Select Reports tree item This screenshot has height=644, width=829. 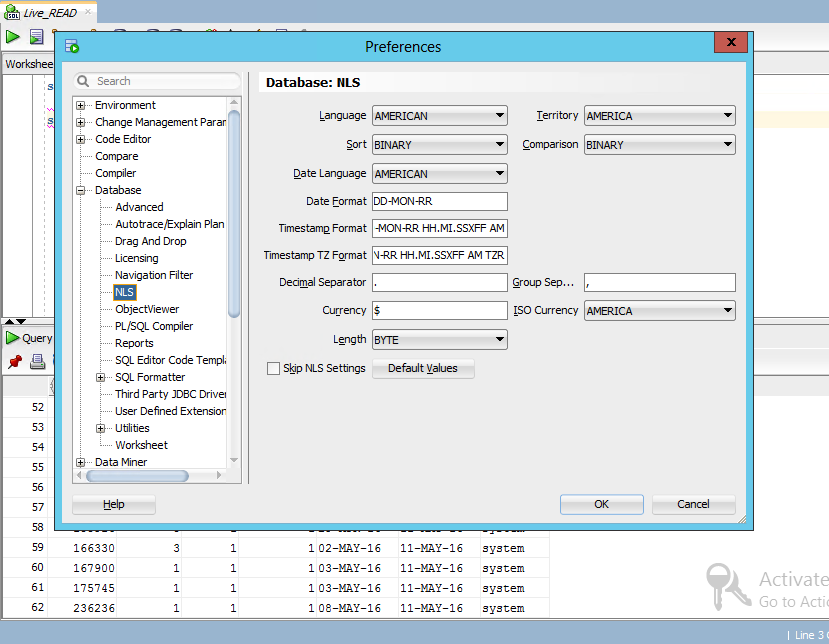(x=134, y=343)
